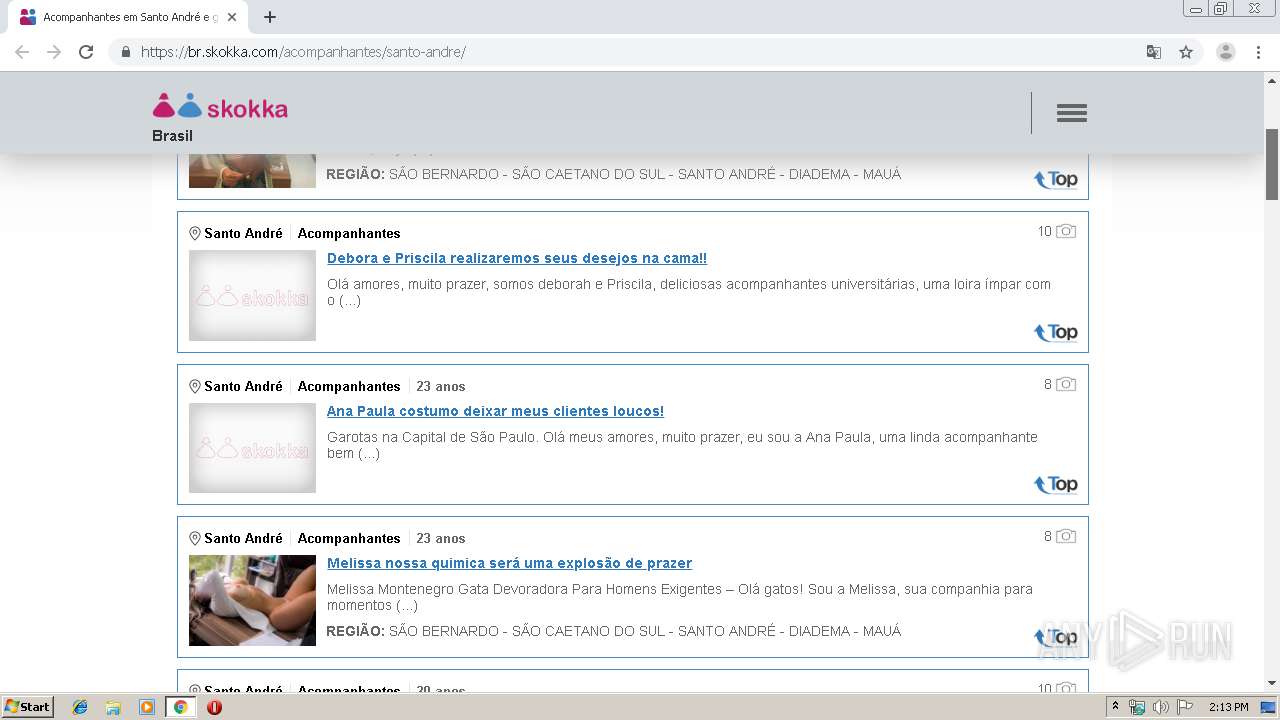The height and width of the screenshot is (720, 1280).
Task: Click location pin on Ana Paula listing
Action: pos(195,386)
